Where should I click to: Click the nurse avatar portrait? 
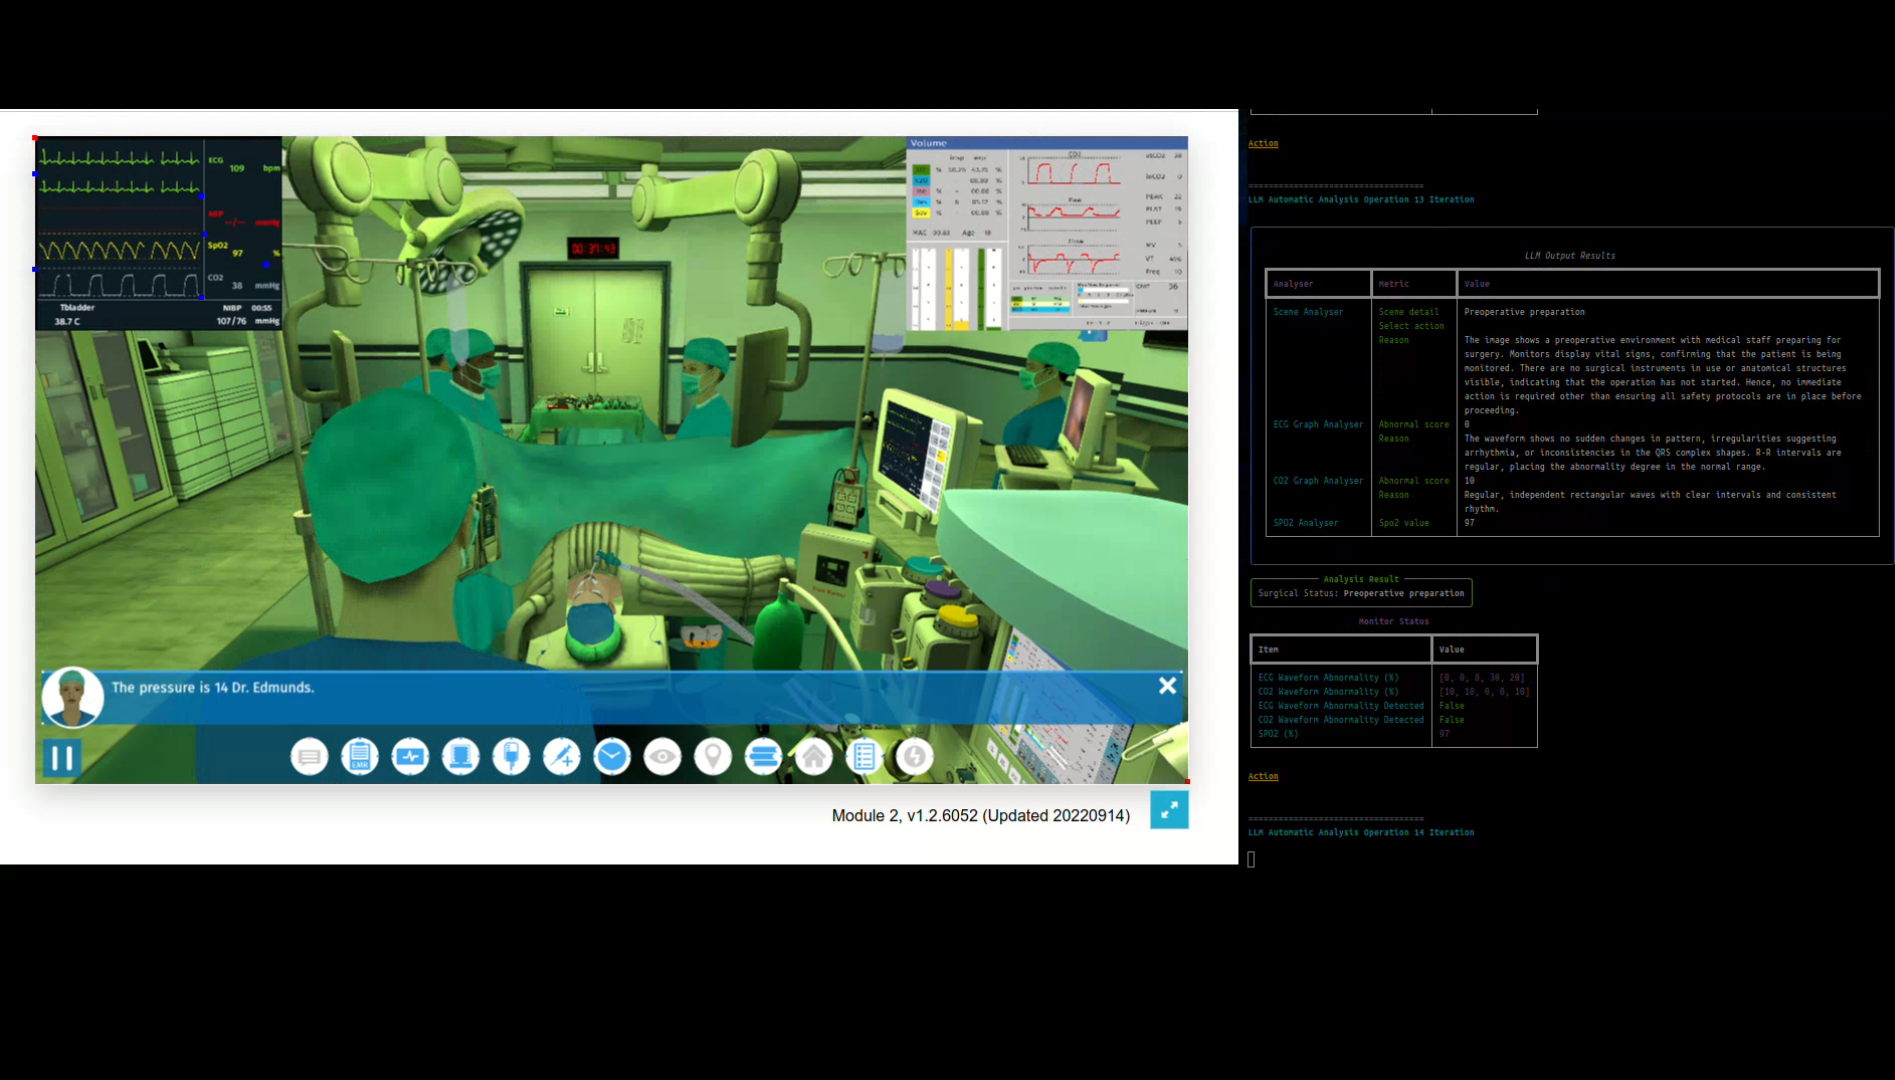click(x=72, y=696)
